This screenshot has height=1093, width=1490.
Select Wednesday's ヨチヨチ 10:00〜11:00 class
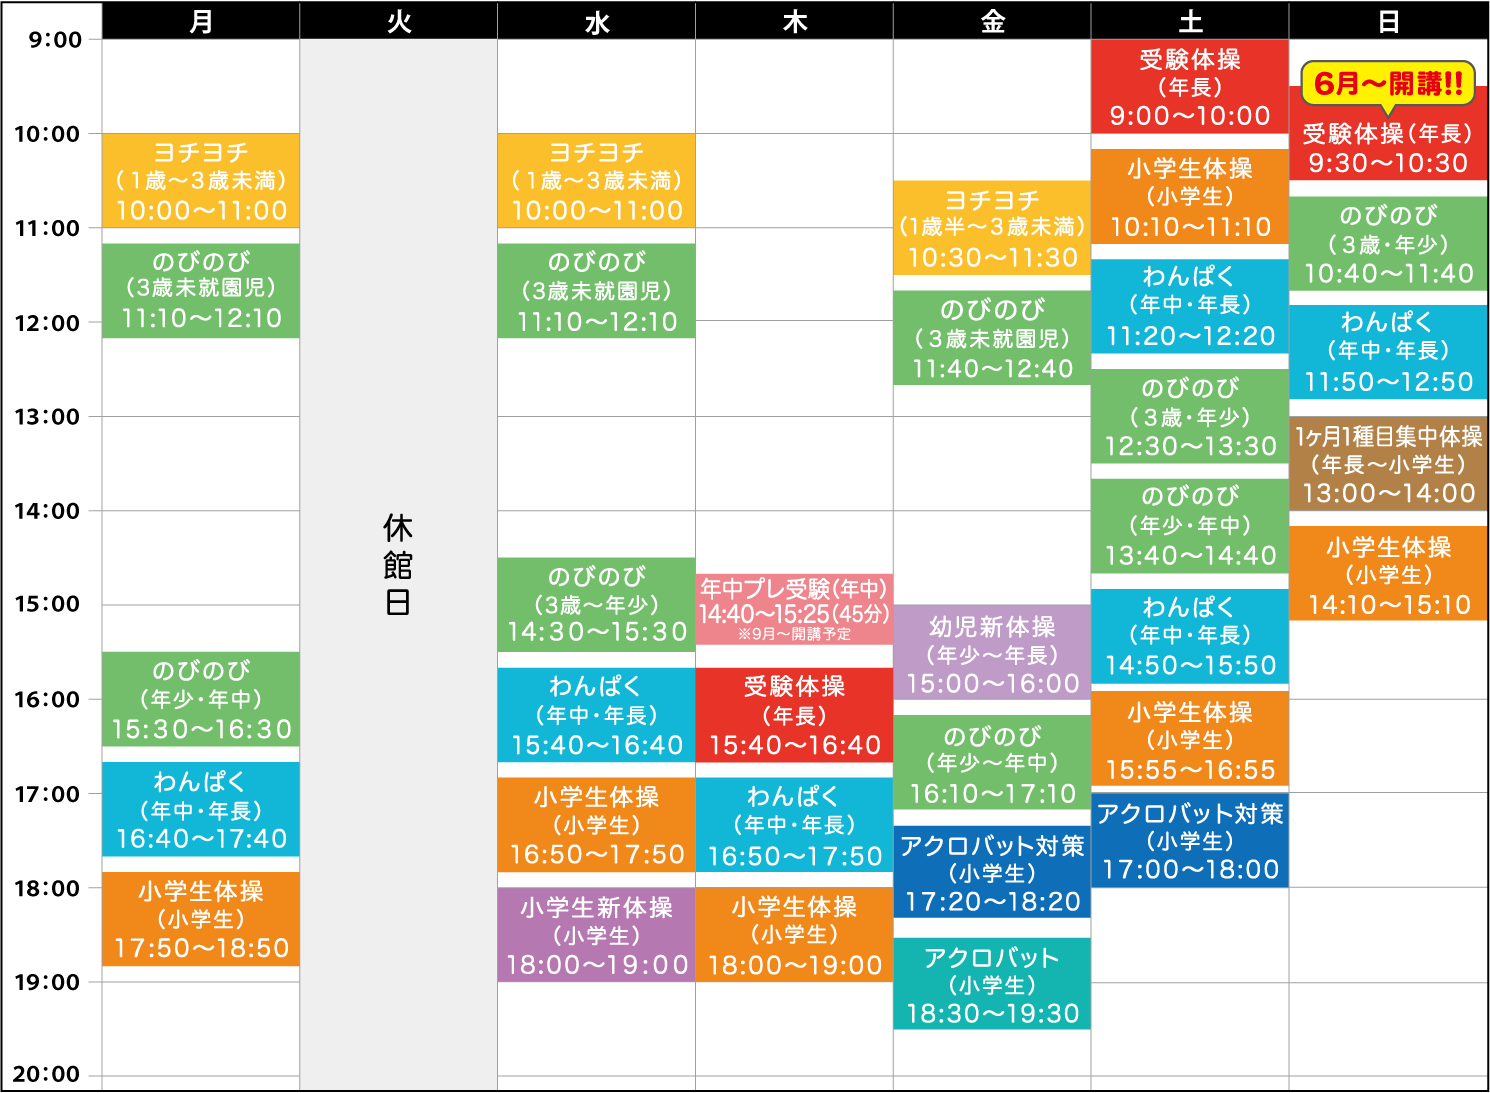597,181
